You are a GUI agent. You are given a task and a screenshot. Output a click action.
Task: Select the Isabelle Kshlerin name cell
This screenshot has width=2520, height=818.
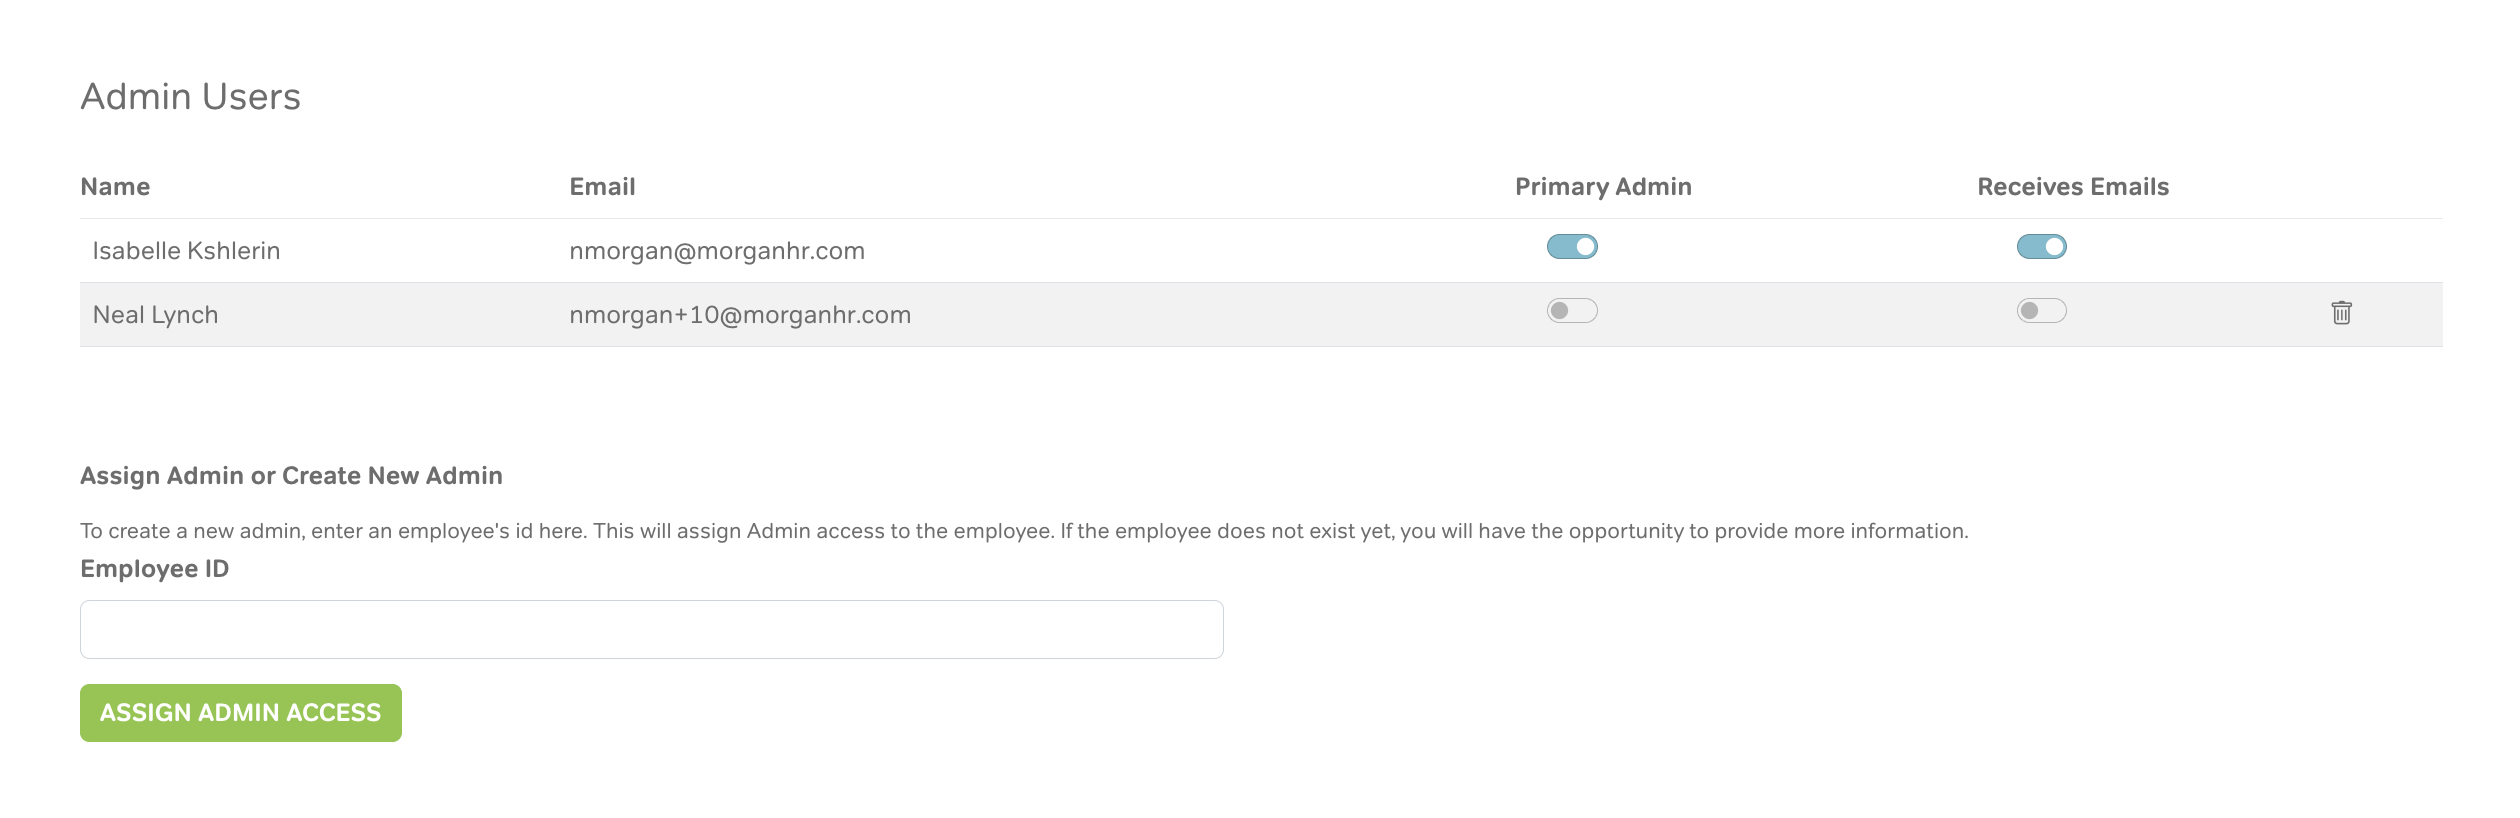(x=186, y=251)
